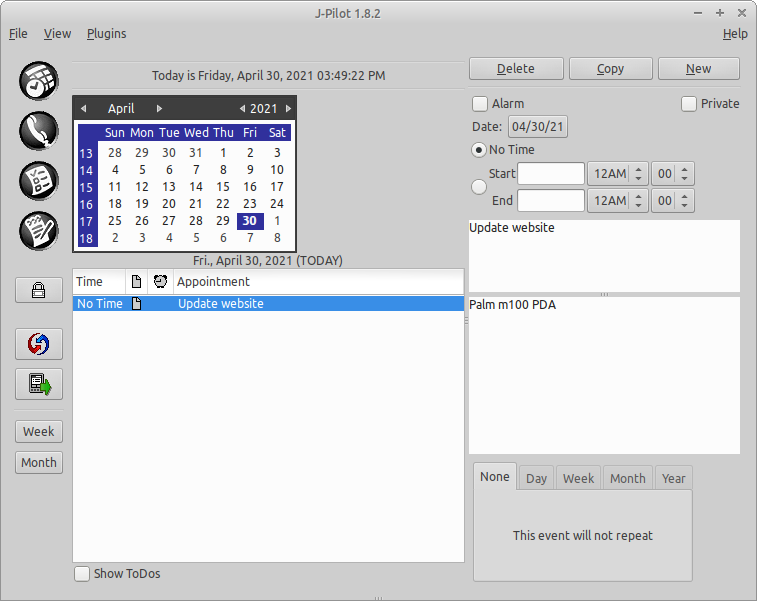Go to previous month arrow
Screen dimensions: 757x601
coord(84,109)
